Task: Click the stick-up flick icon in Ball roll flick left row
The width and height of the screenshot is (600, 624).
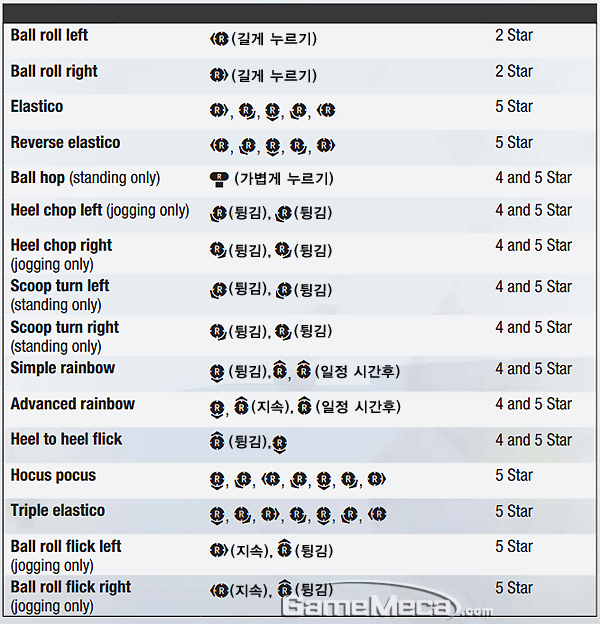Action: point(284,548)
